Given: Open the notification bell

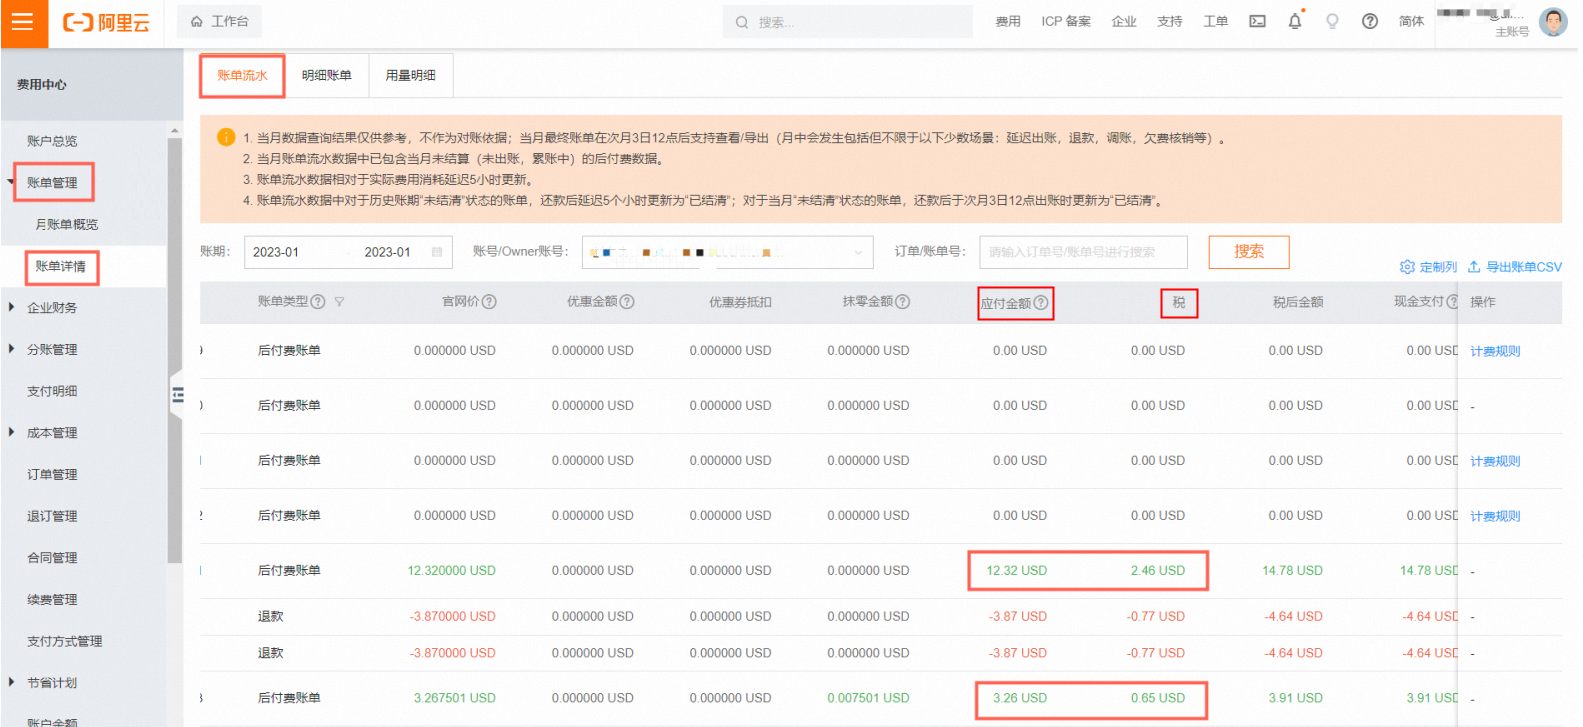Looking at the screenshot, I should tap(1295, 21).
